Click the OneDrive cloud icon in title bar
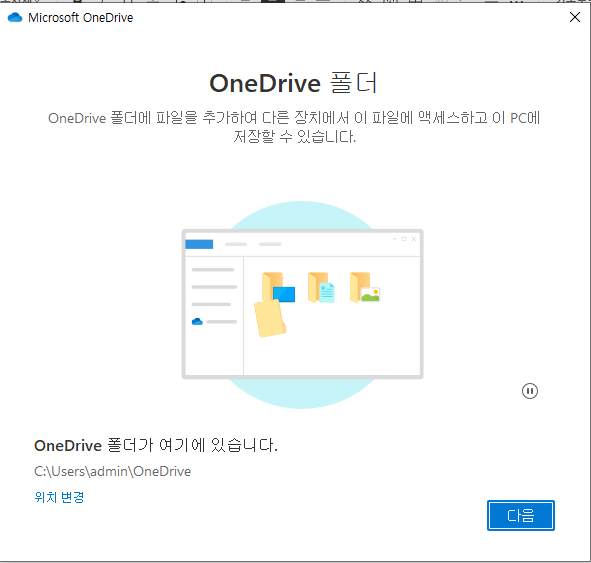This screenshot has height=563, width=591. [15, 17]
